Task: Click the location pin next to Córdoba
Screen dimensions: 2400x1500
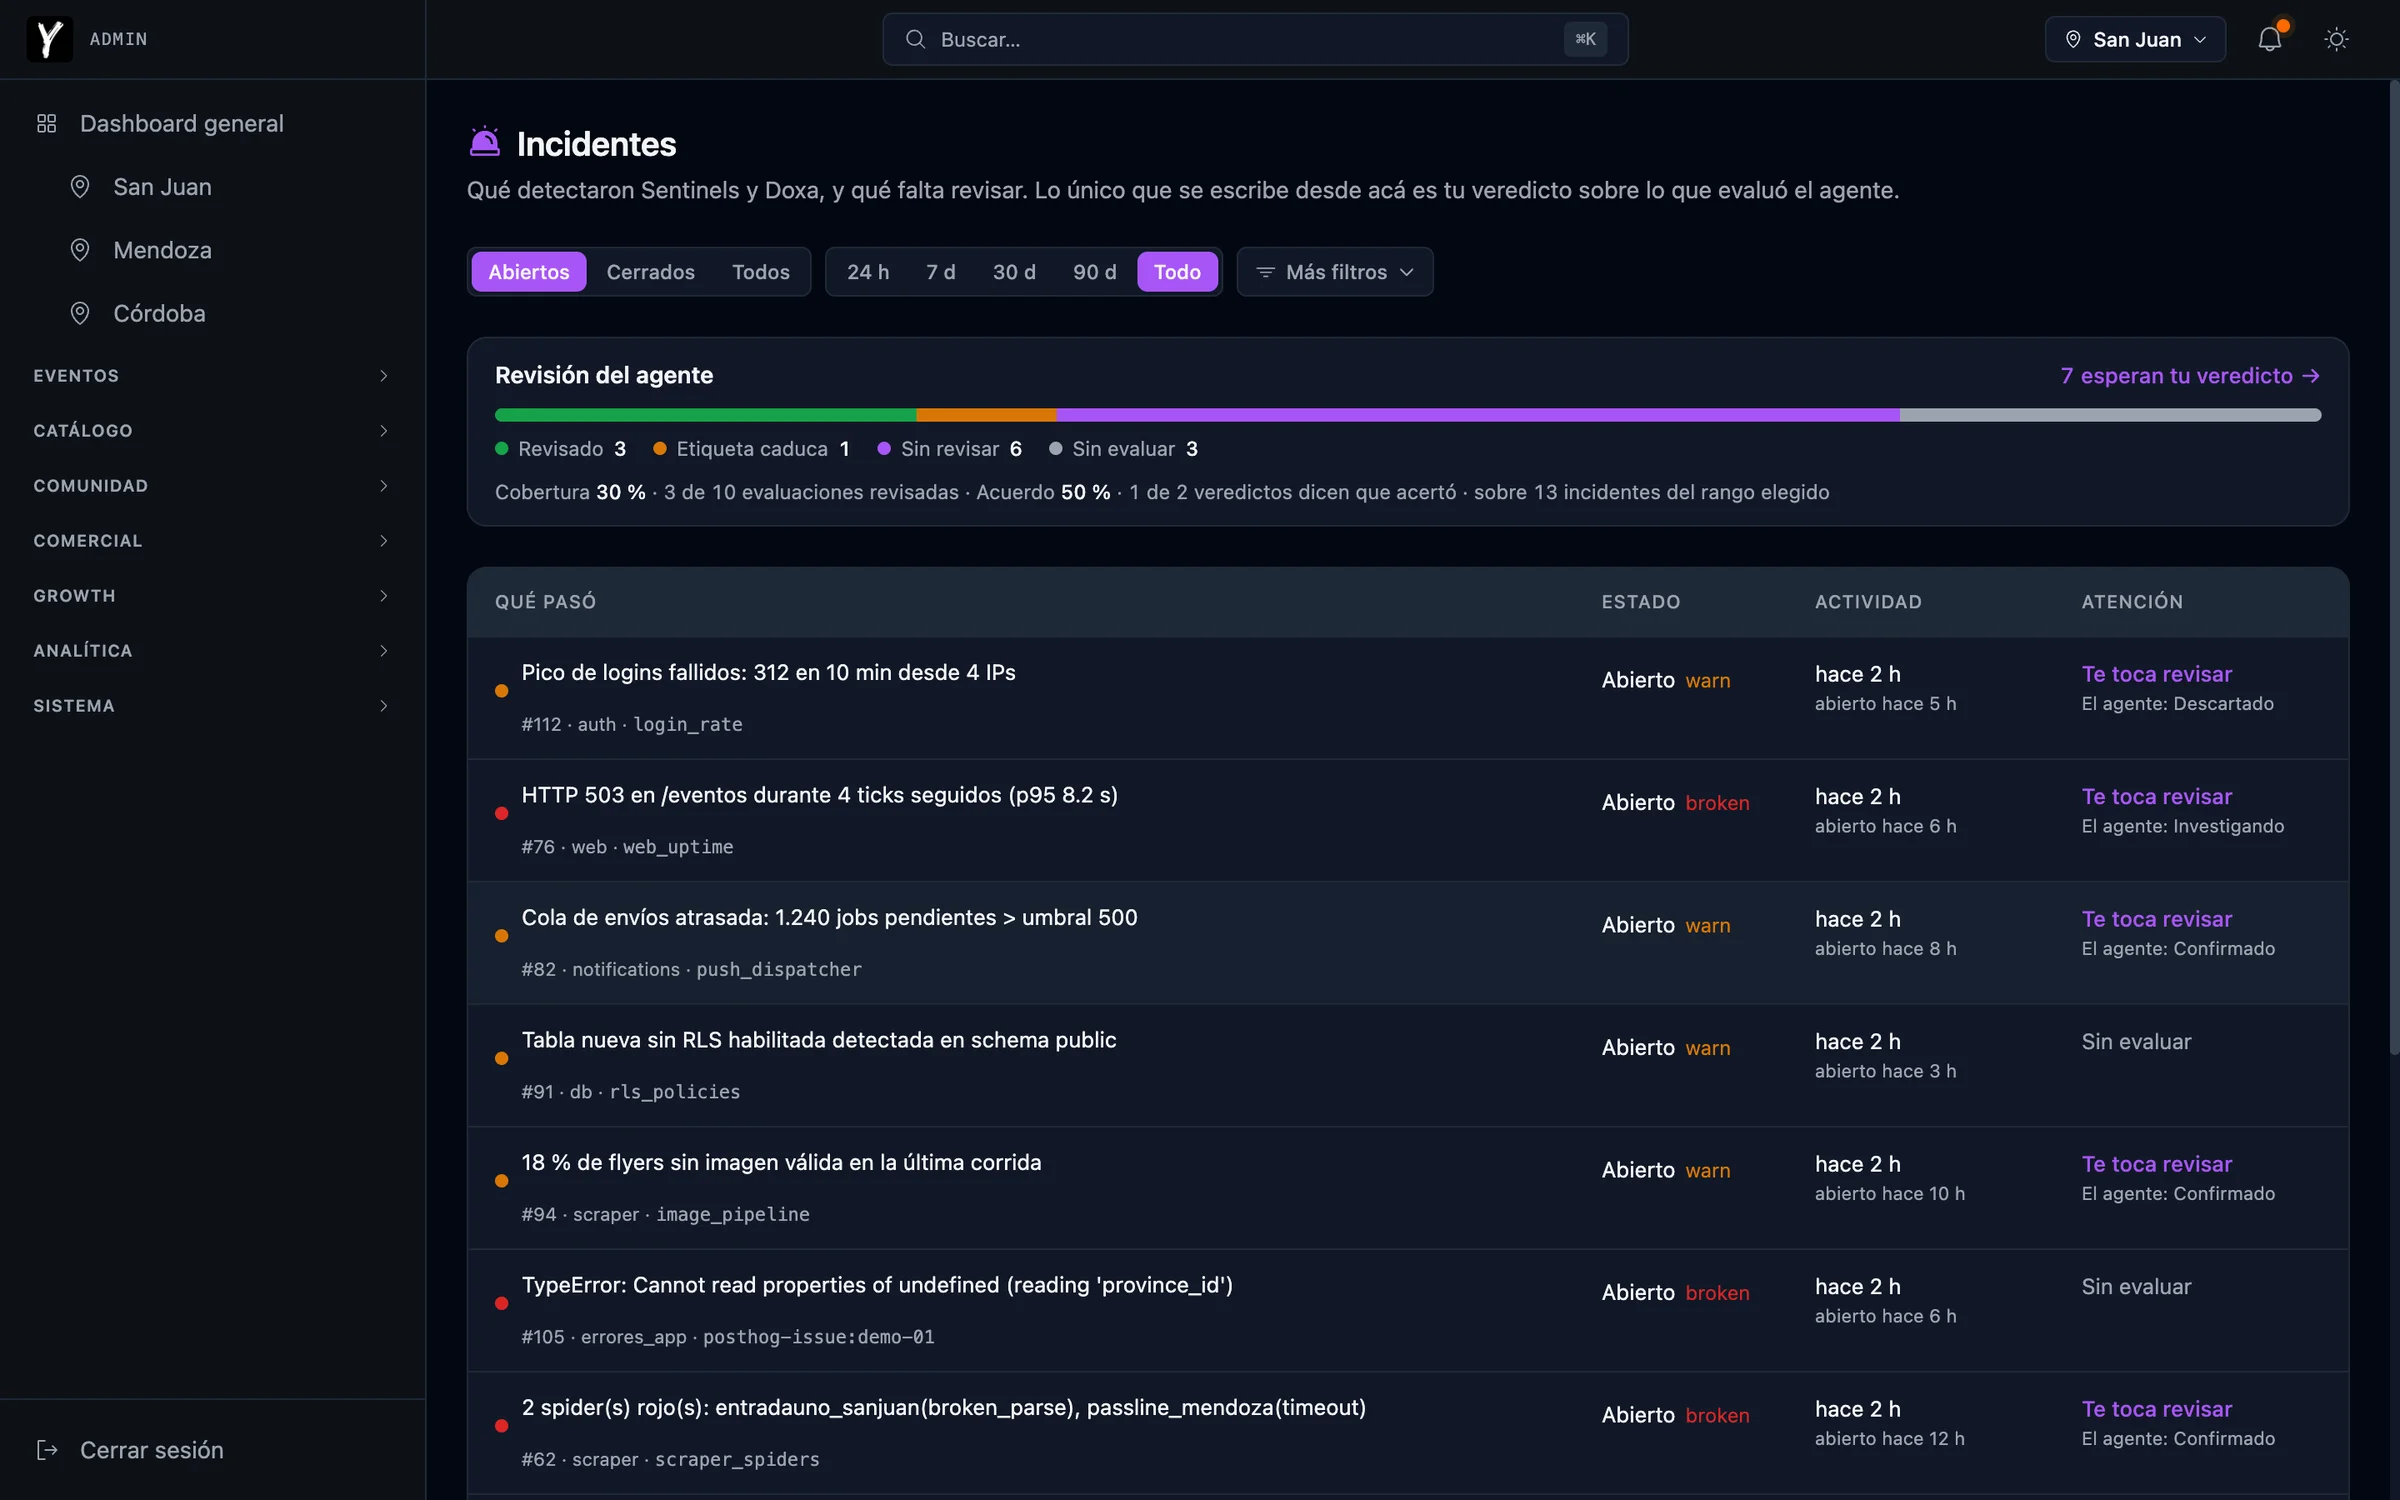Action: 80,313
